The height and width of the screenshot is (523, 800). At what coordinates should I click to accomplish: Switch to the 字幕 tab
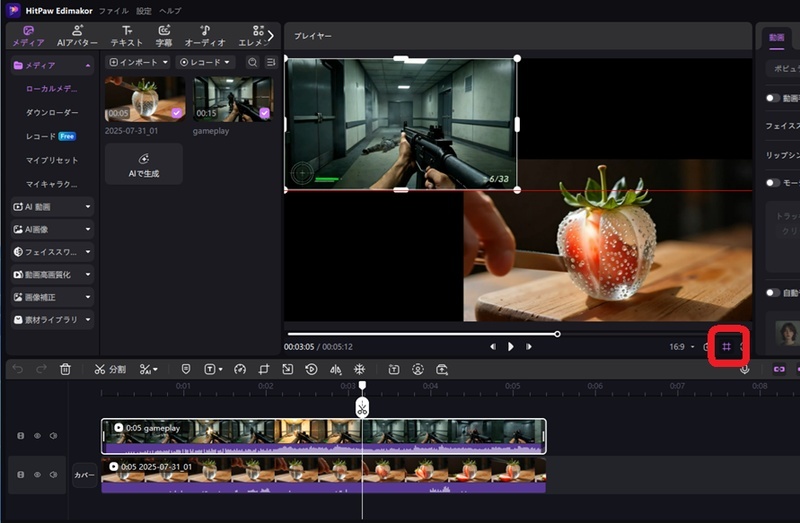(x=164, y=36)
